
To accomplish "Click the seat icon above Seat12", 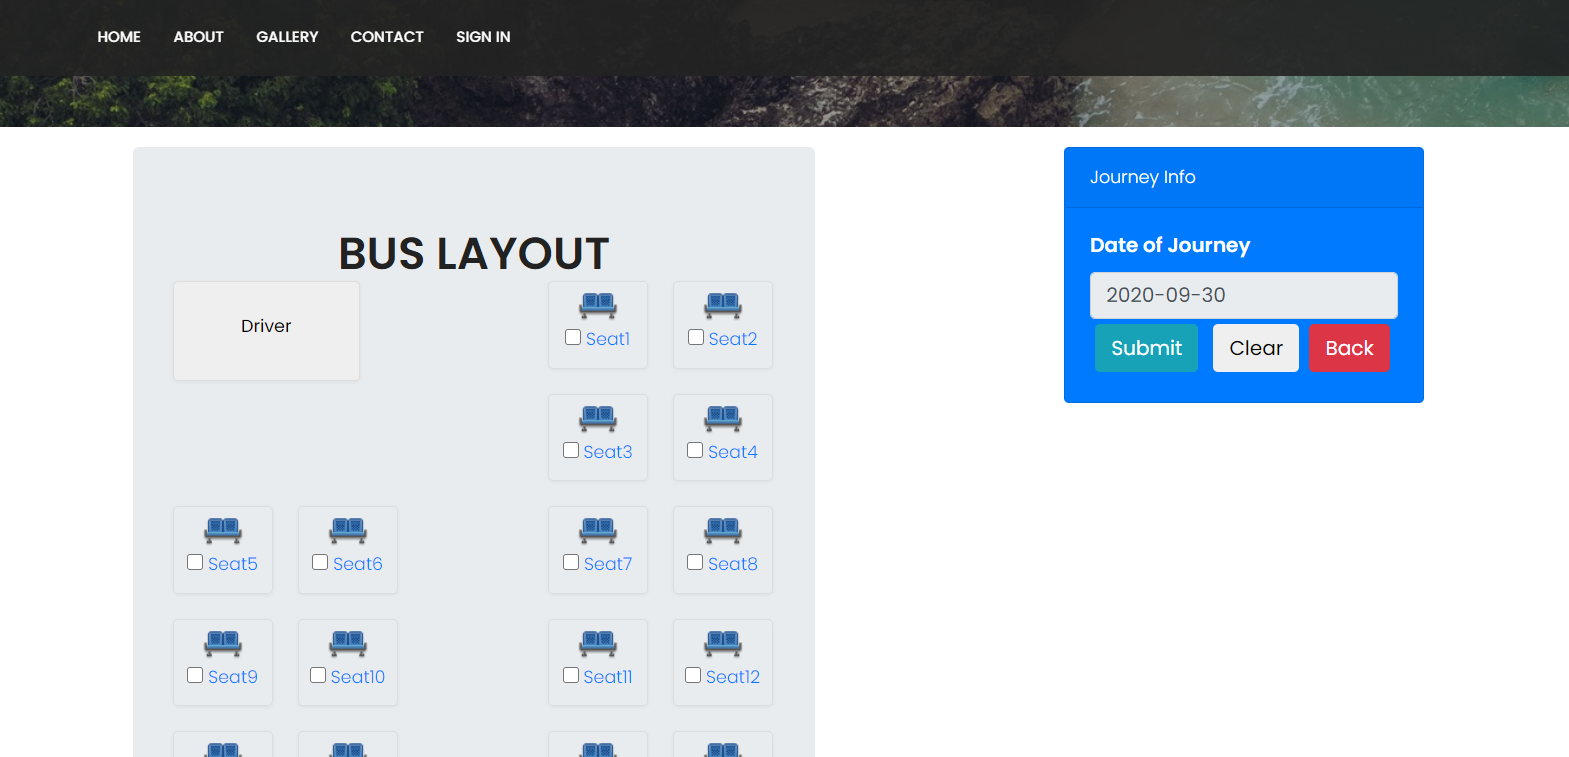I will pyautogui.click(x=723, y=644).
